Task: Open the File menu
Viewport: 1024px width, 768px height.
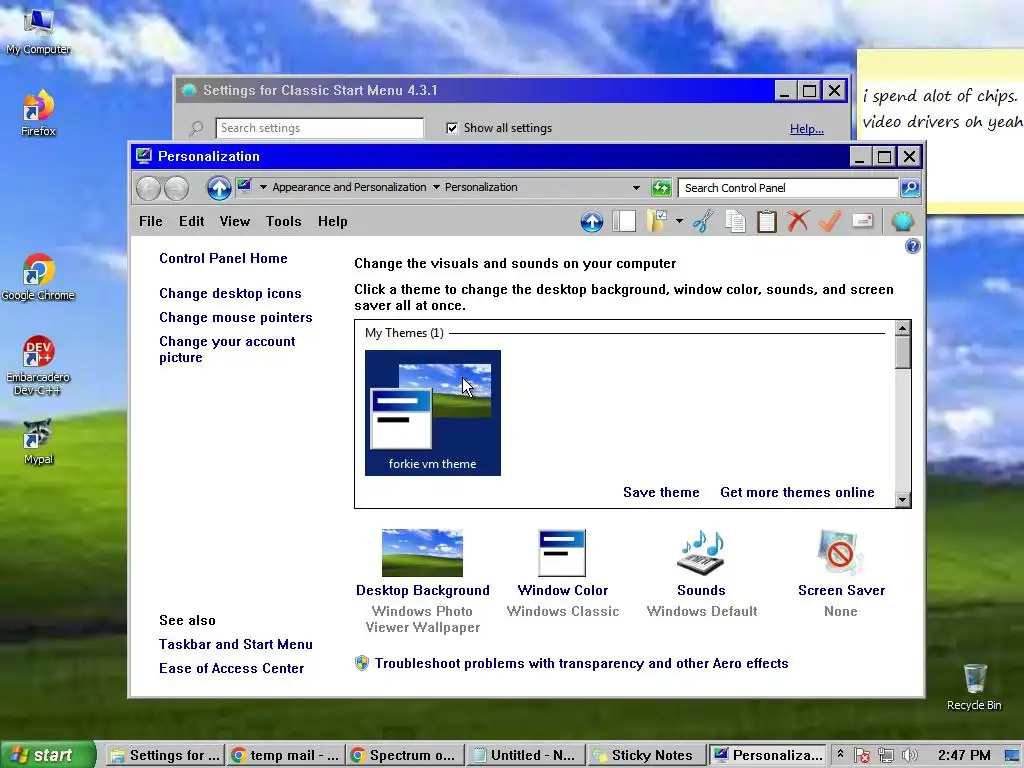Action: click(x=150, y=221)
